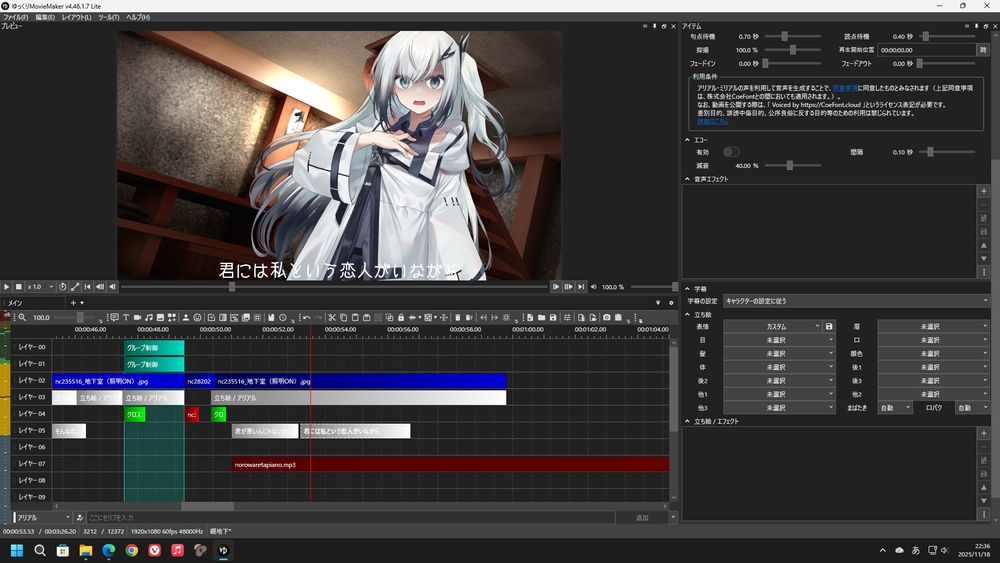Open the ツール(T) menu
The width and height of the screenshot is (1000, 563).
tap(108, 18)
